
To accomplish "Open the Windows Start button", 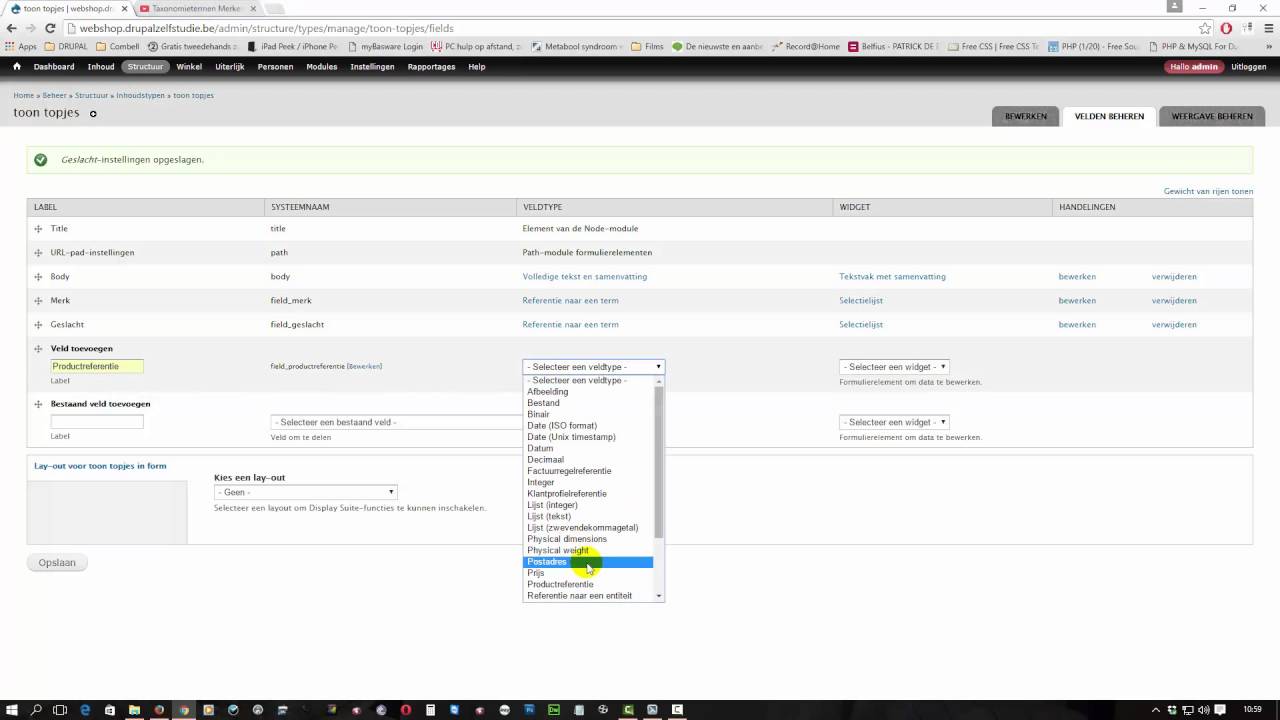I will click(14, 710).
